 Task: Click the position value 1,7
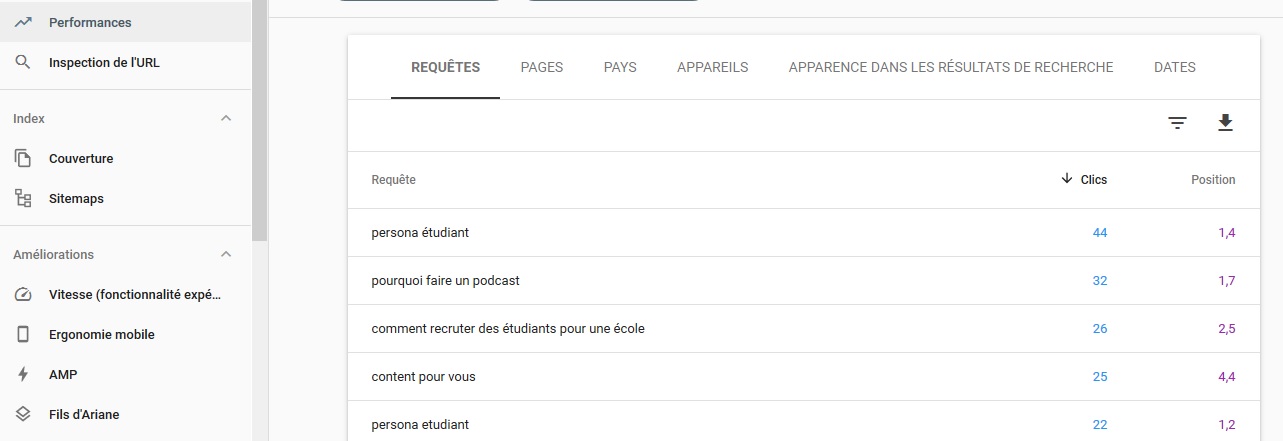(1227, 281)
